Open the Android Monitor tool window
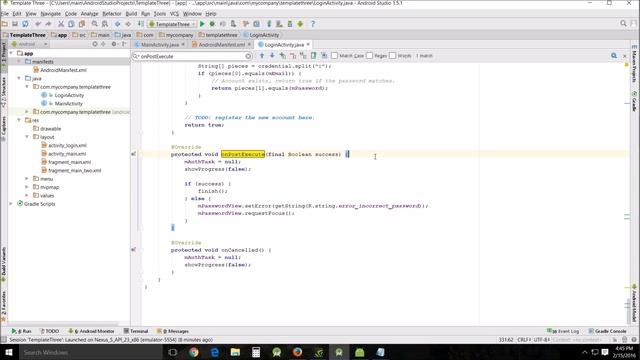The image size is (640, 360). (91, 331)
